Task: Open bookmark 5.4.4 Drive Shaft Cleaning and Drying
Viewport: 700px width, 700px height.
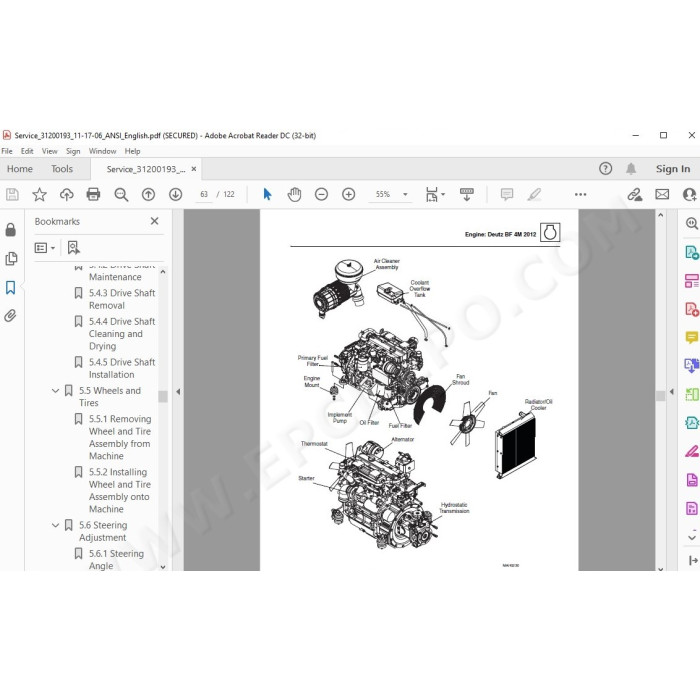Action: (121, 333)
